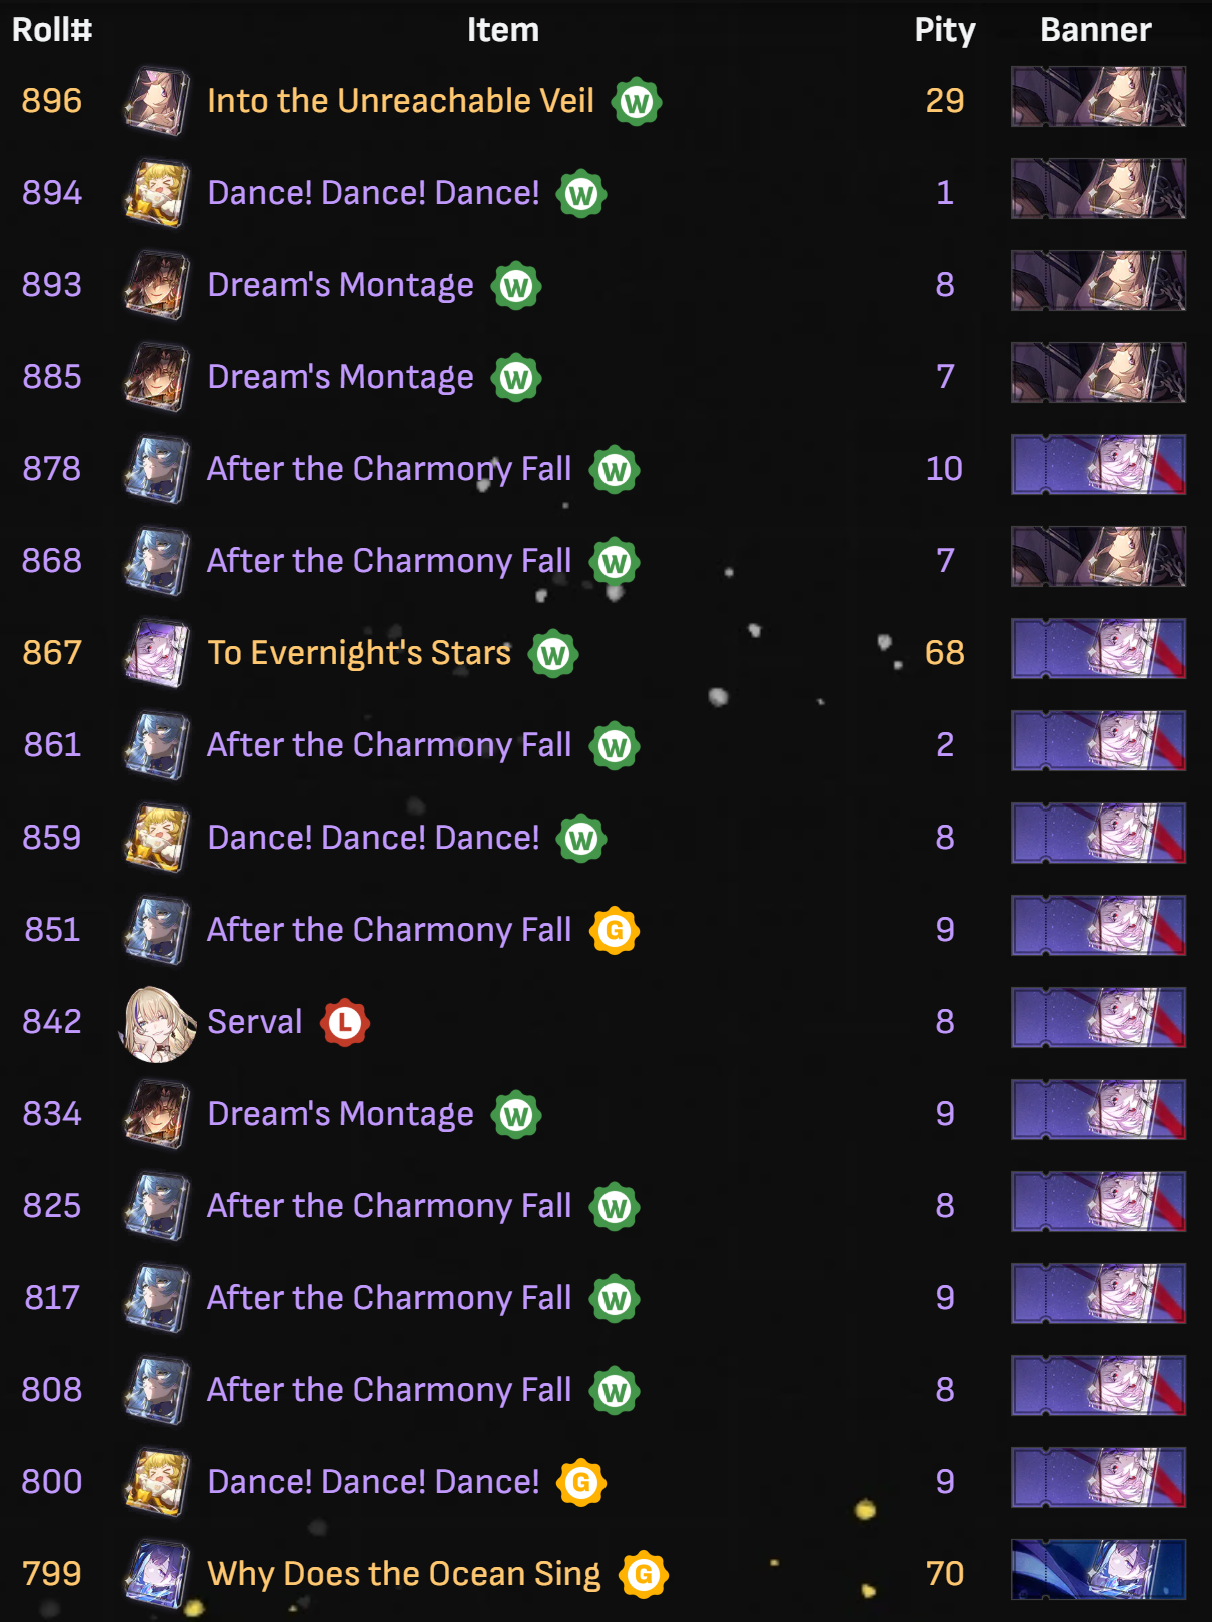Open the To Evernight's Stars item link
The height and width of the screenshot is (1622, 1212).
click(x=359, y=653)
